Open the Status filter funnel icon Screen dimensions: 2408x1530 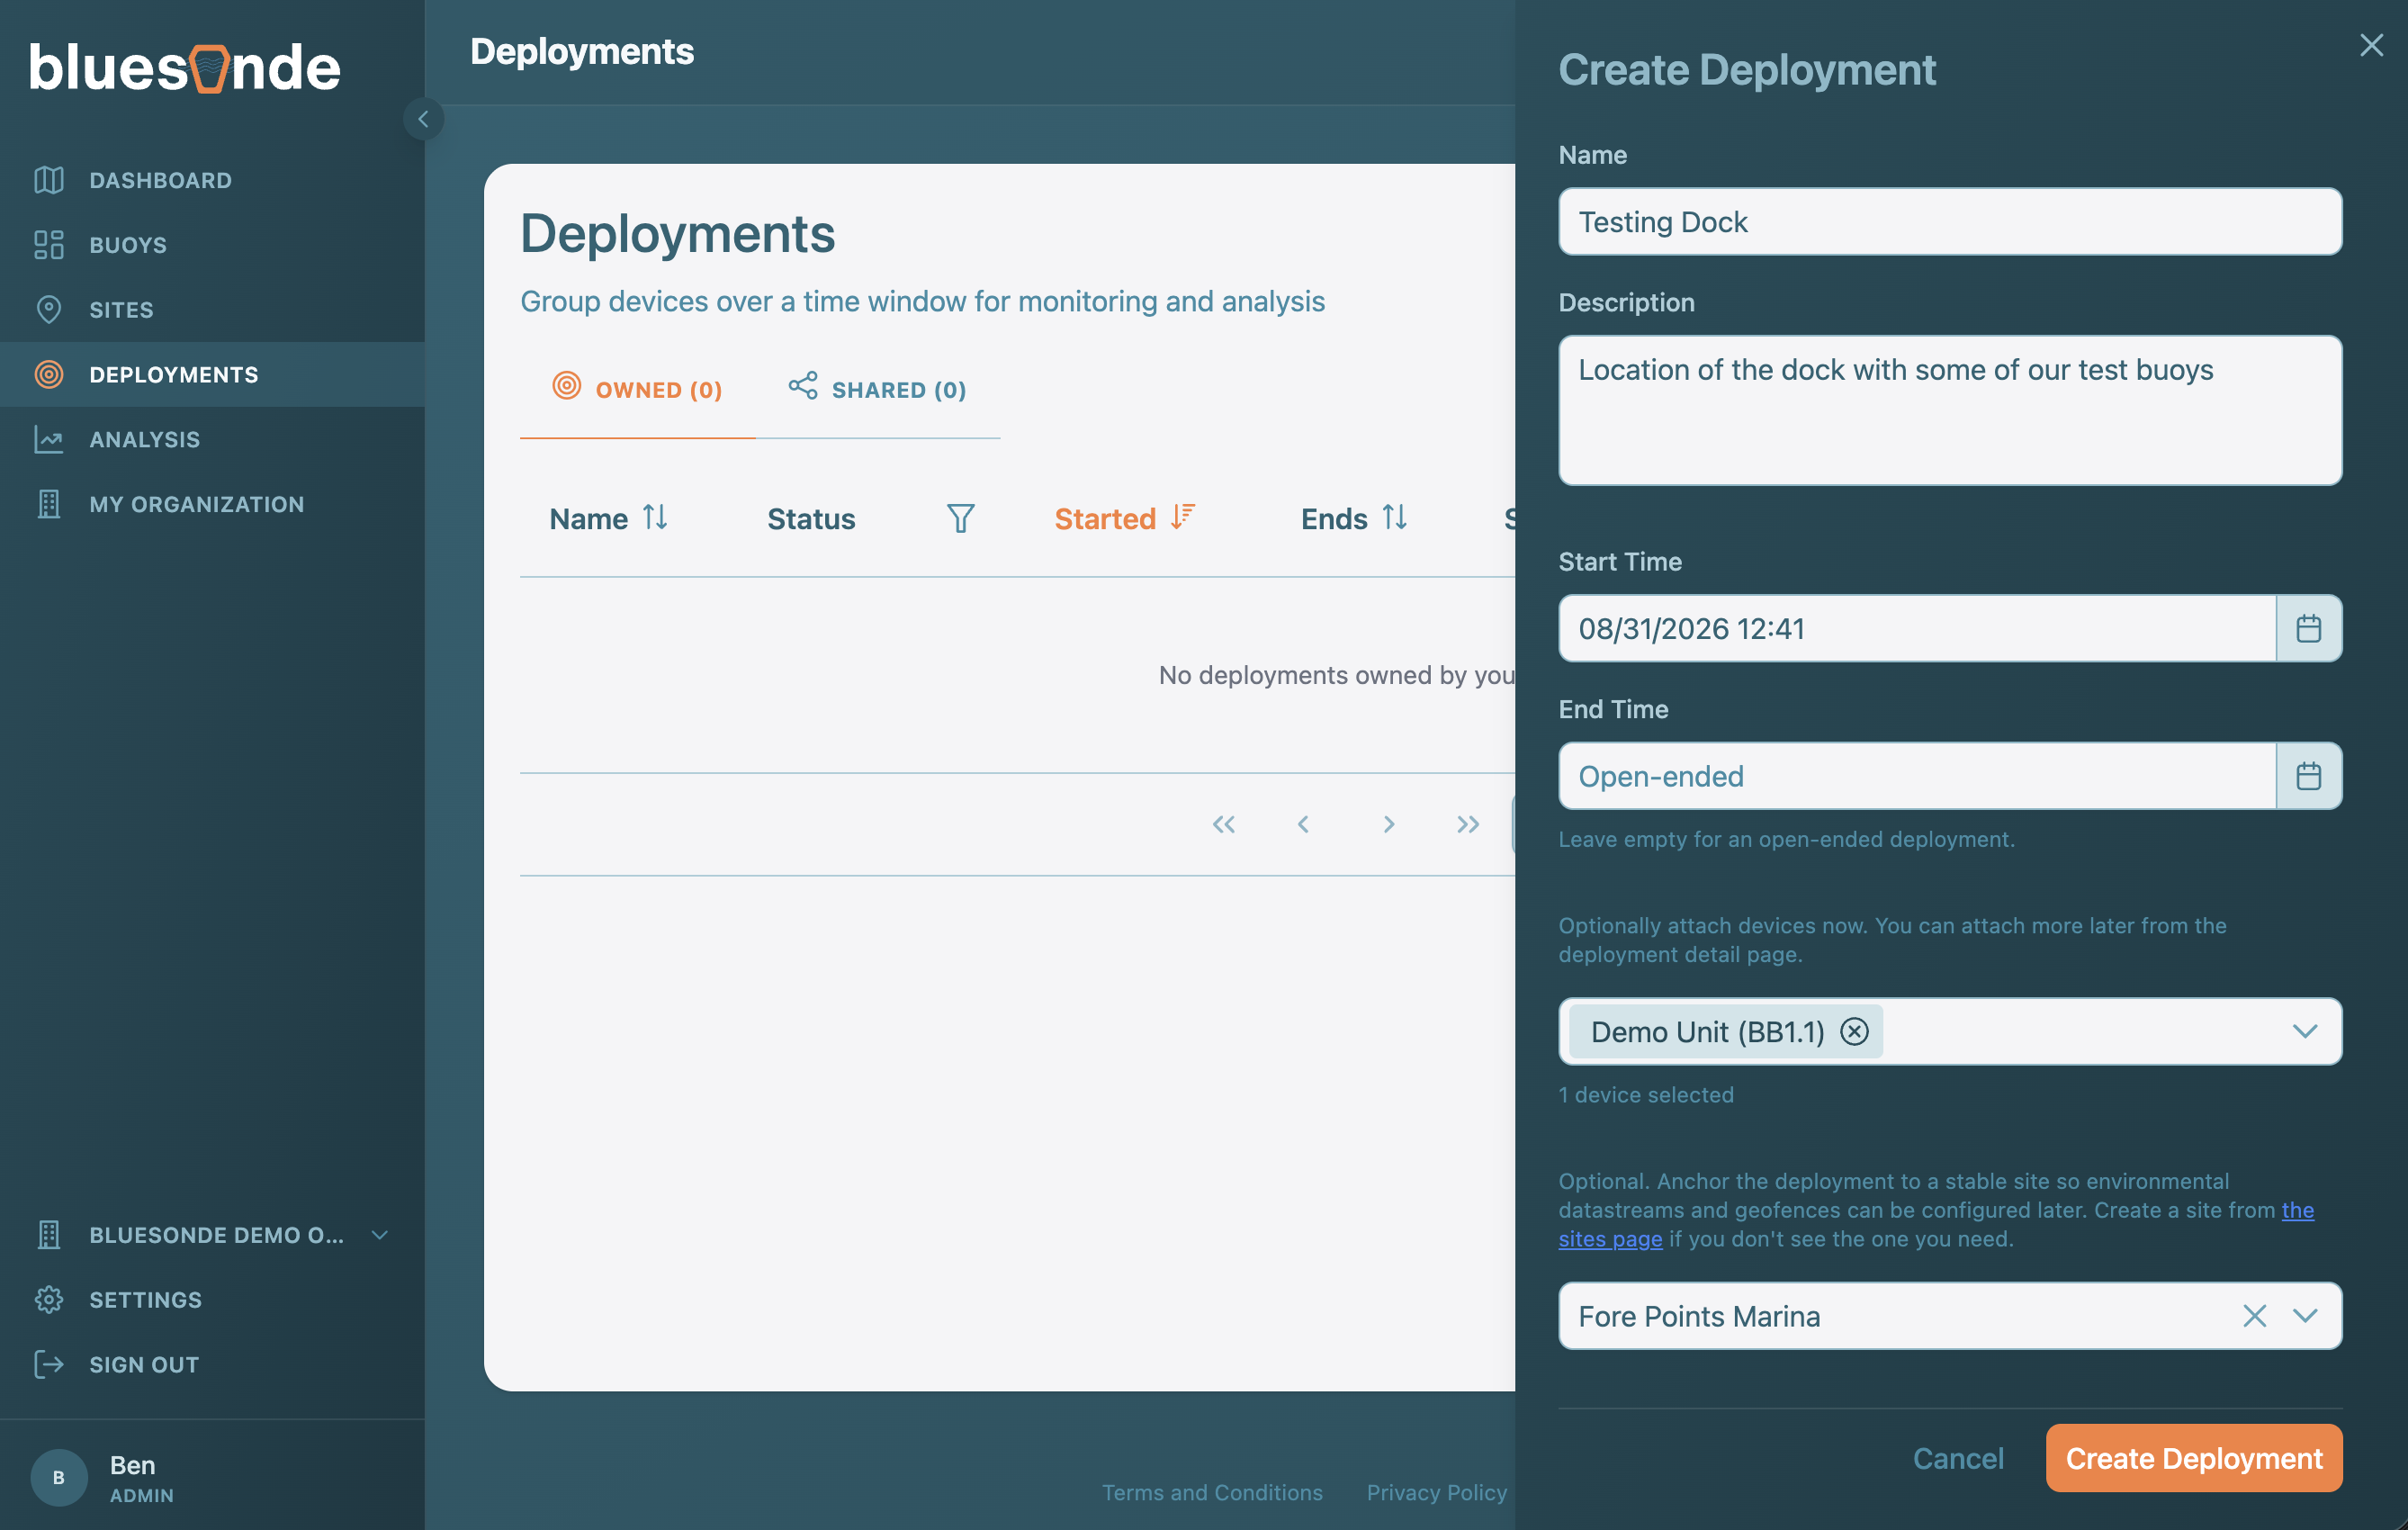960,518
